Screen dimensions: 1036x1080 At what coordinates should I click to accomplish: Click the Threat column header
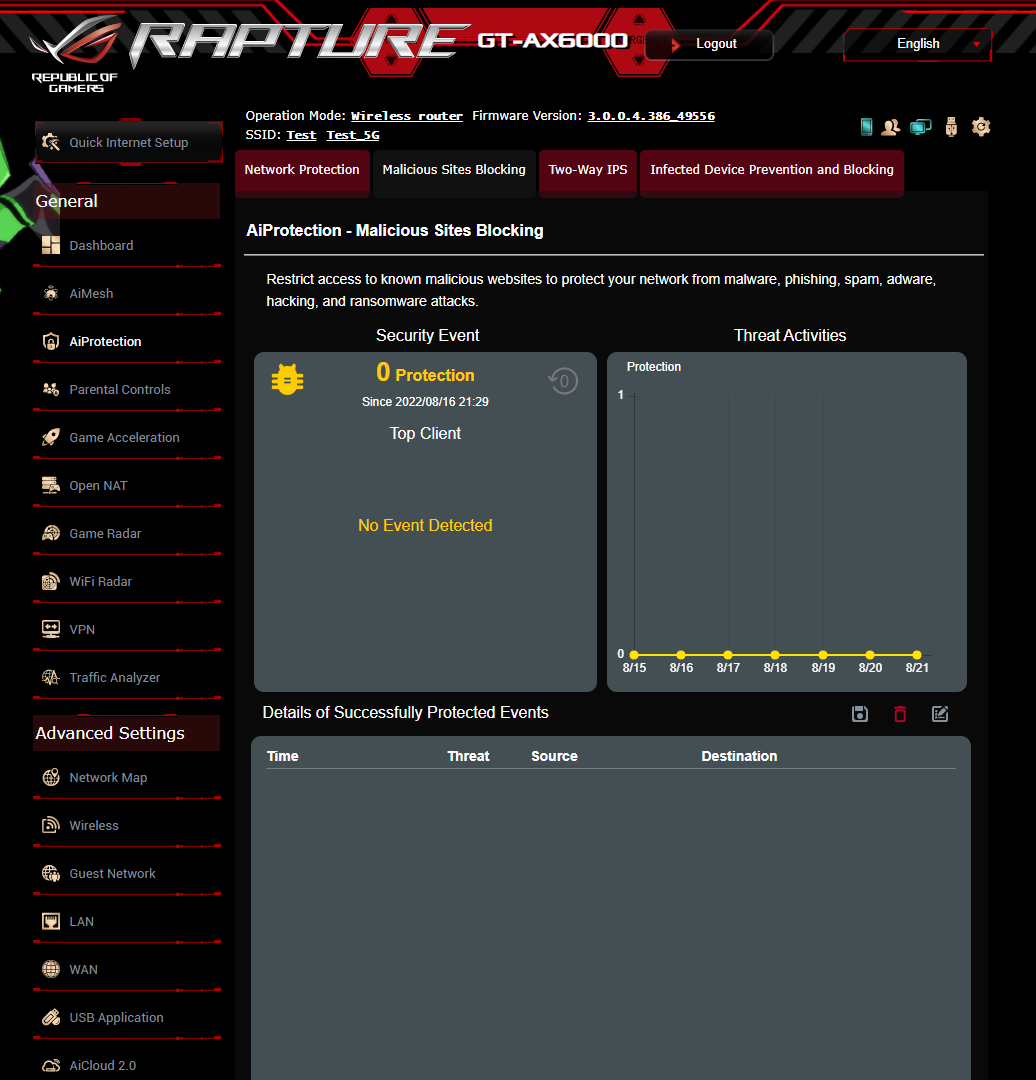click(468, 756)
